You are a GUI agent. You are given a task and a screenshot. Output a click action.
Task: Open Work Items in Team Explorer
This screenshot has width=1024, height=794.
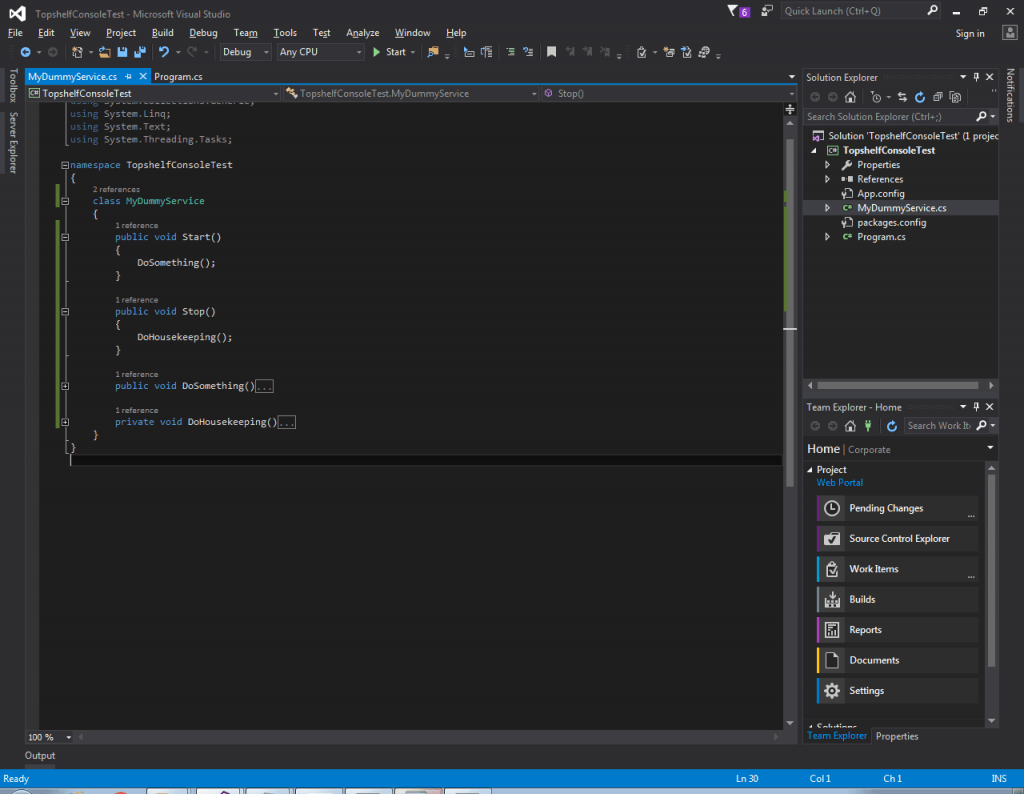pyautogui.click(x=897, y=569)
